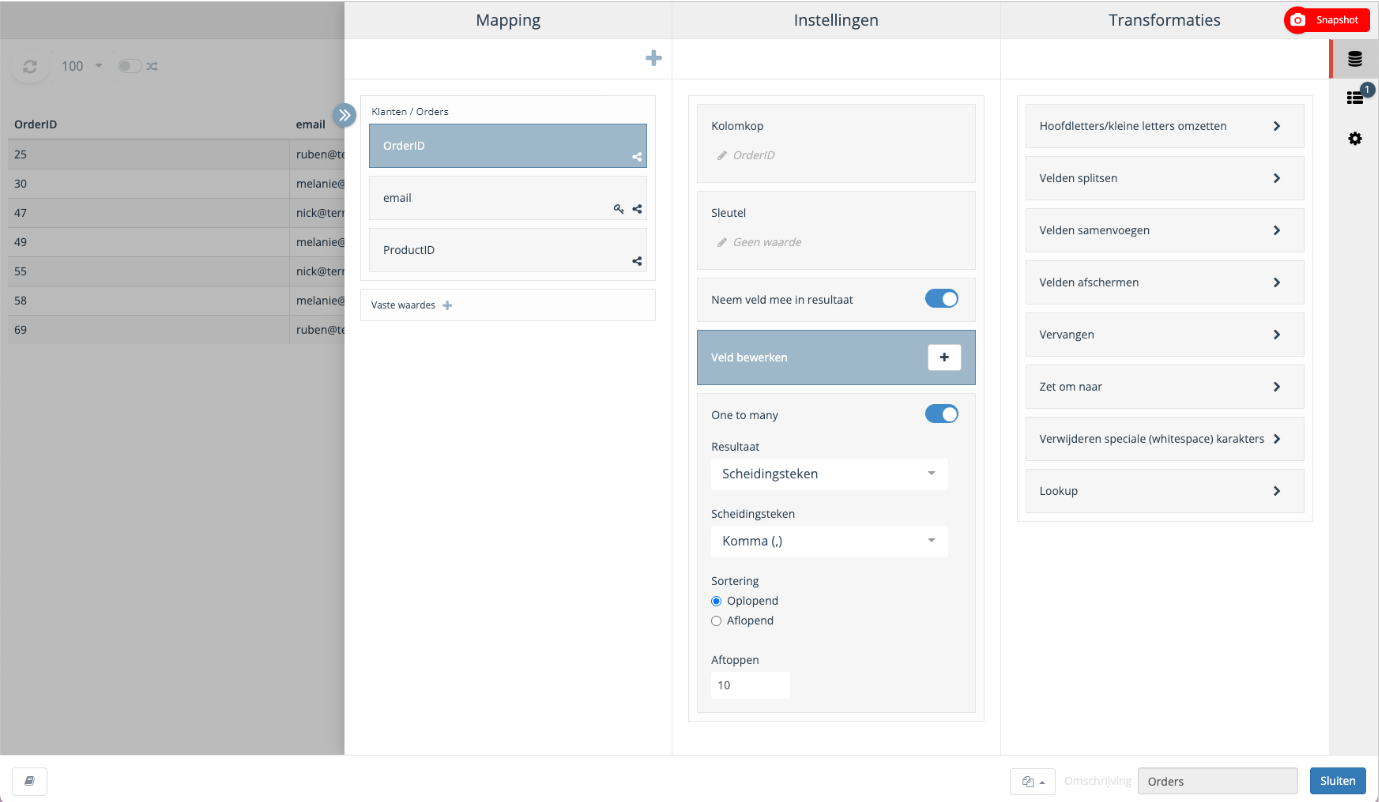Click the pencil icon under Sleutel
1379x802 pixels.
click(722, 242)
